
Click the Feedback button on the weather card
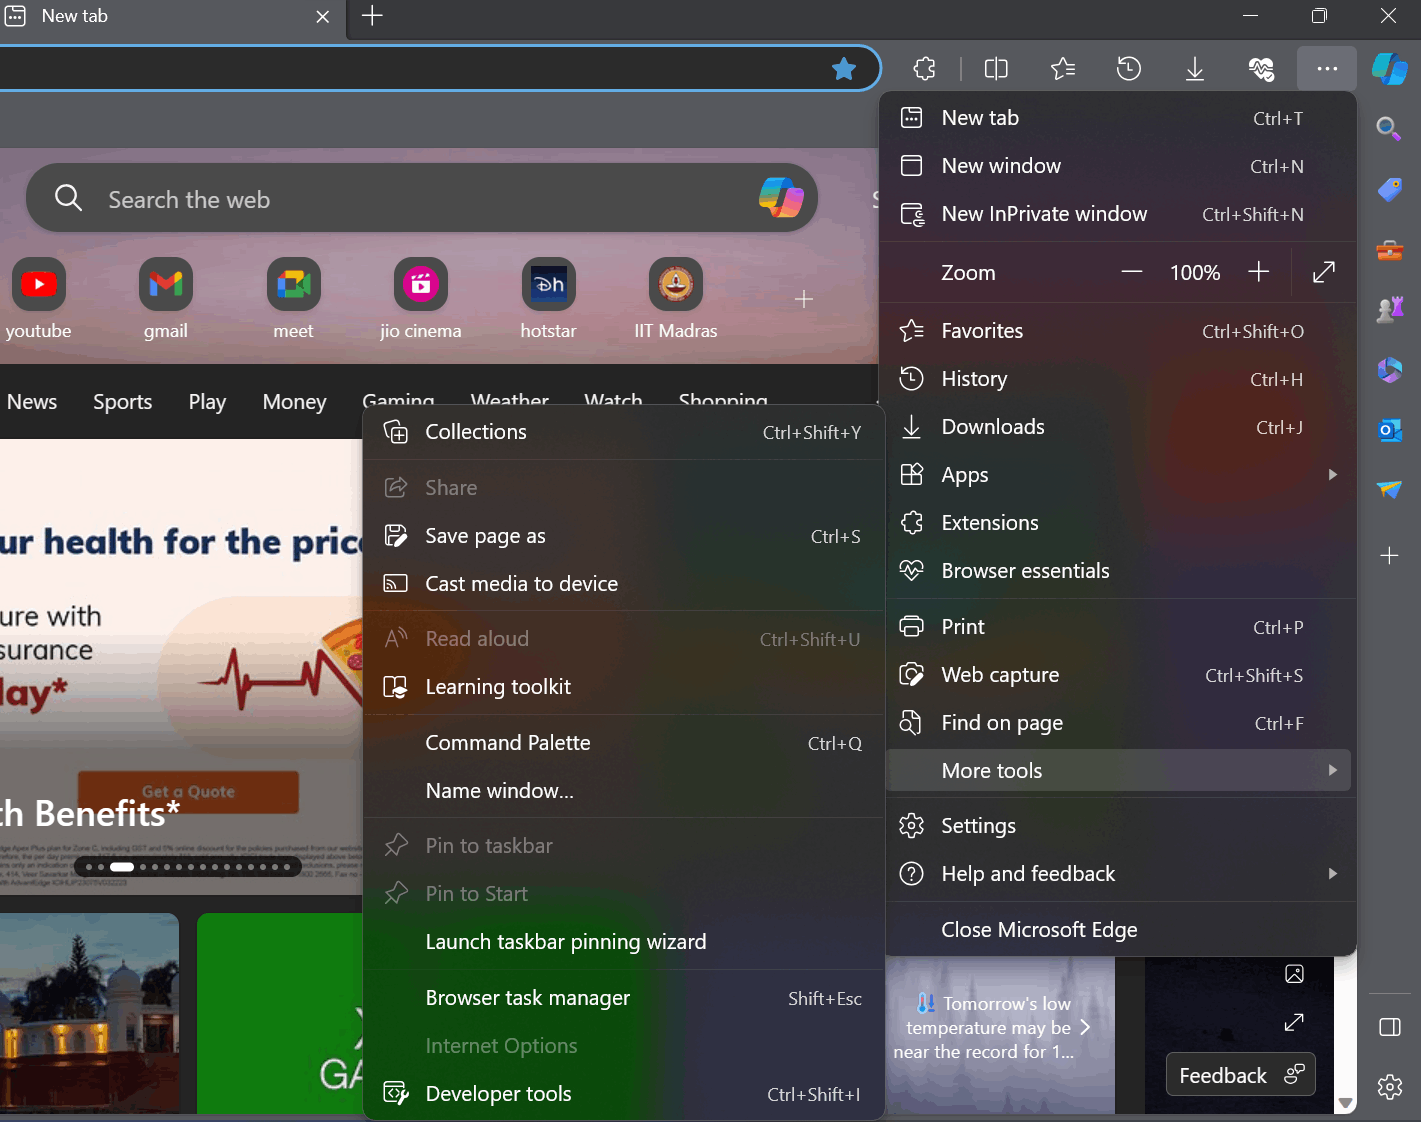1240,1074
